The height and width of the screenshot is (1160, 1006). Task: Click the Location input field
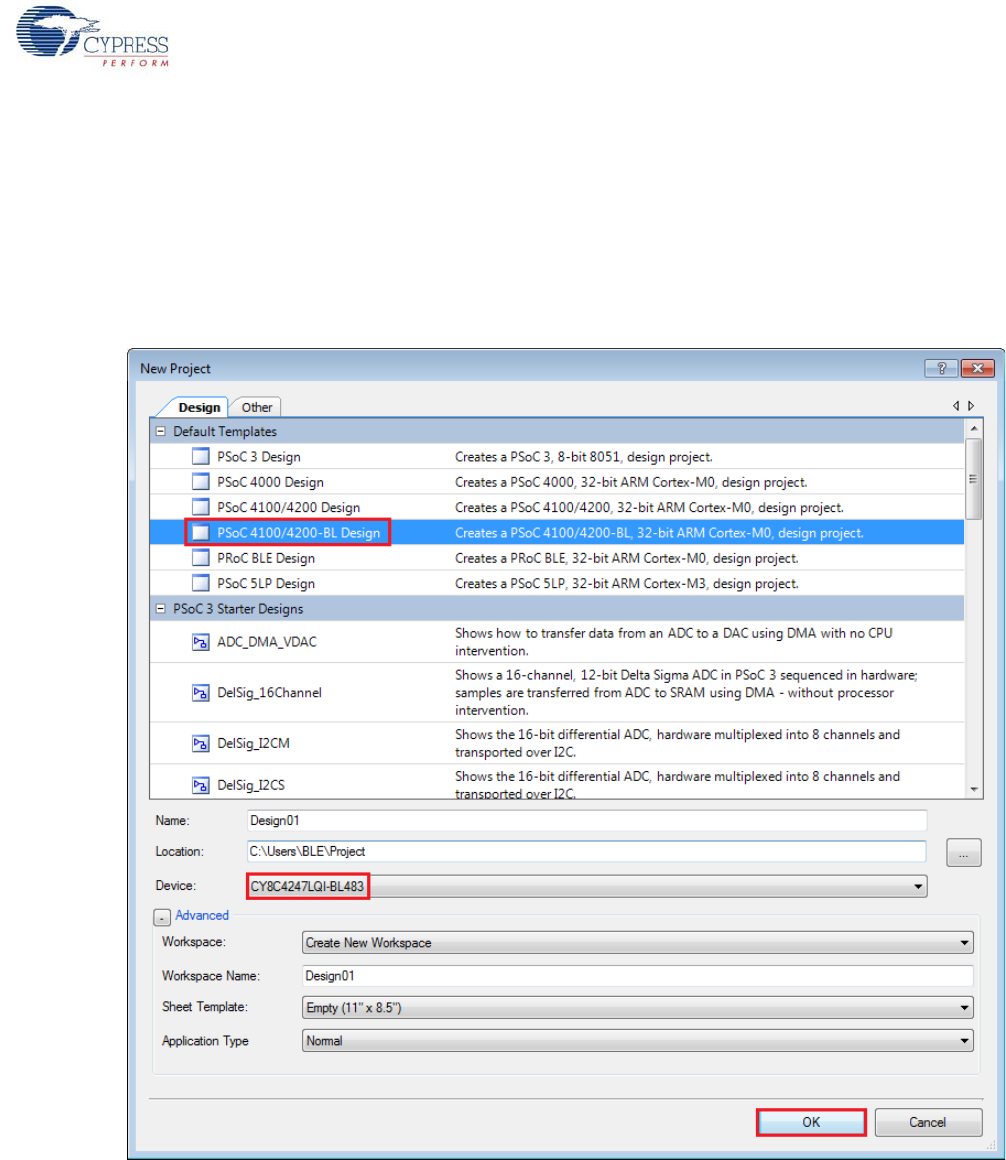click(587, 852)
